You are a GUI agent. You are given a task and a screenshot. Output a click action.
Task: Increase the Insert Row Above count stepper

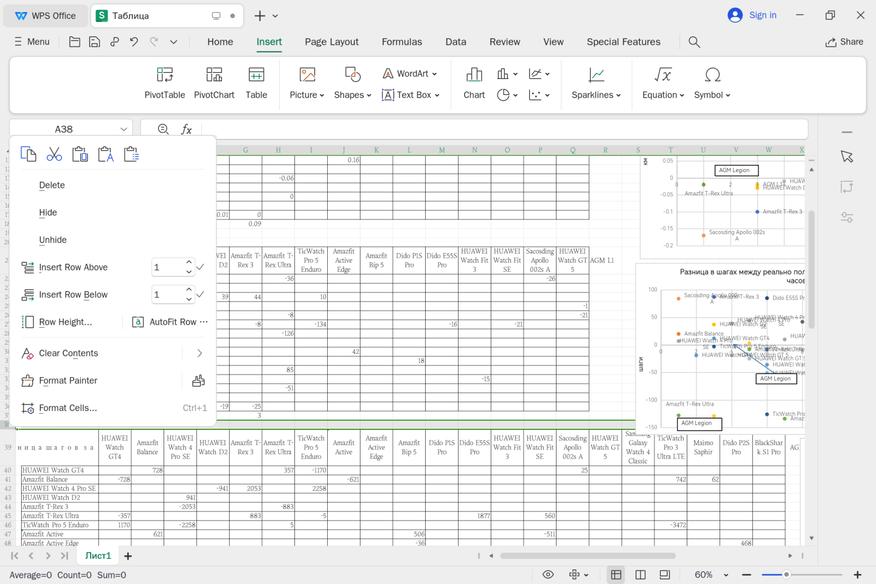[x=187, y=263]
